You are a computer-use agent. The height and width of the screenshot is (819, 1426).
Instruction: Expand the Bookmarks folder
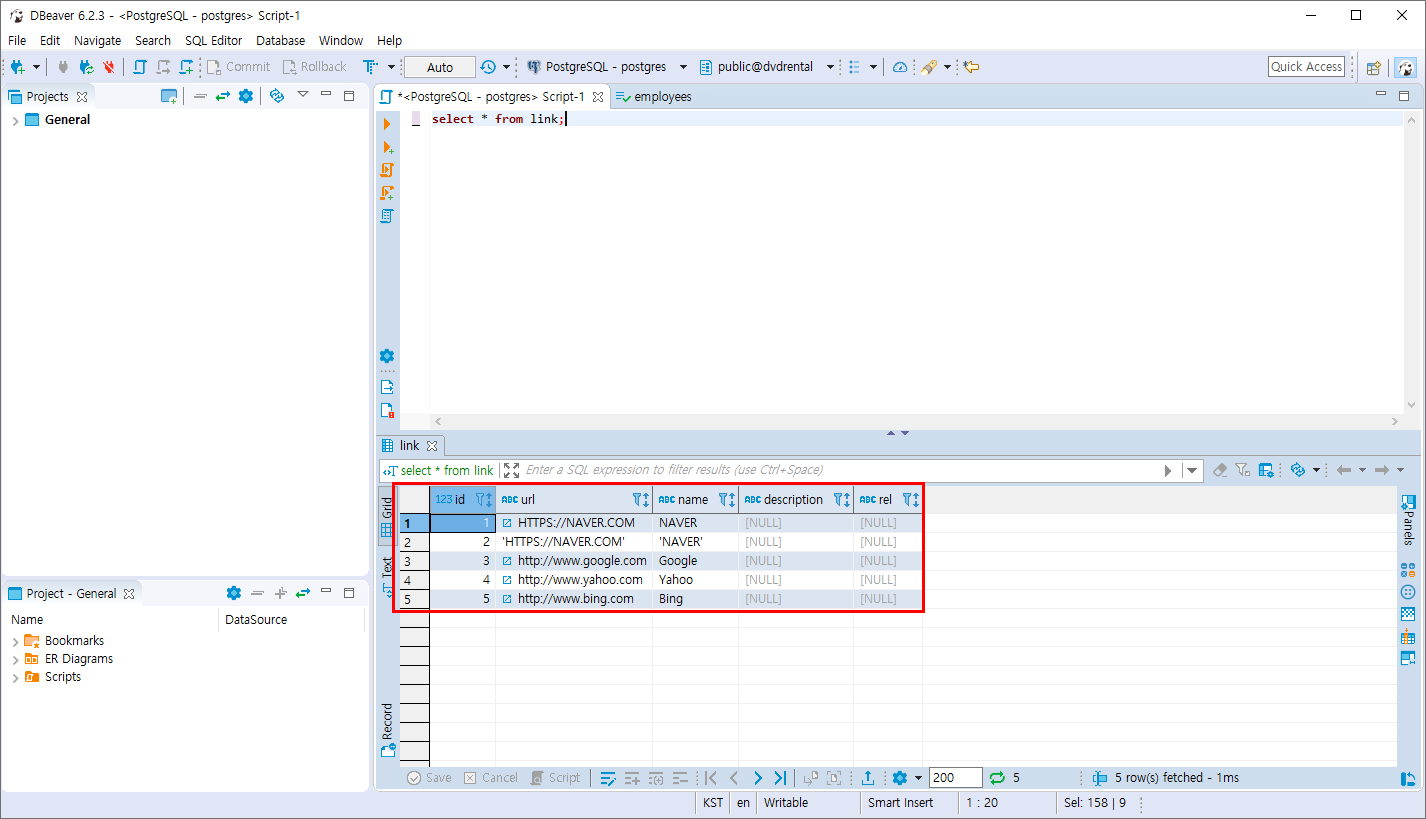15,641
